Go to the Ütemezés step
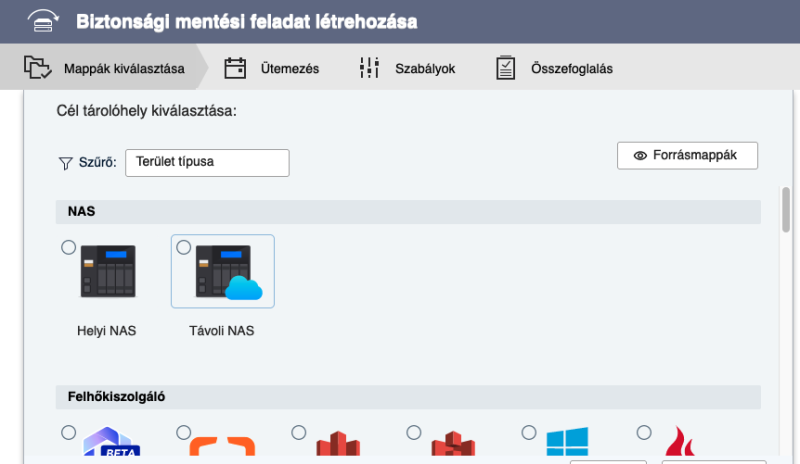The width and height of the screenshot is (800, 464). (271, 68)
